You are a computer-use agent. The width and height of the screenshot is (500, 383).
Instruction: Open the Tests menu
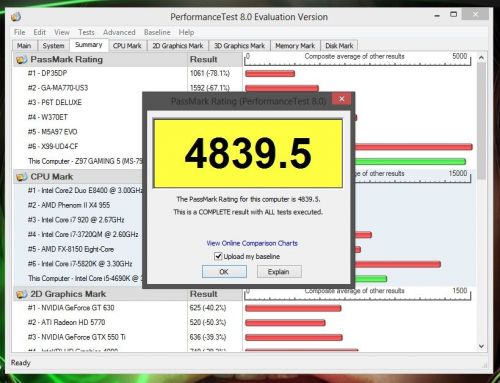pyautogui.click(x=86, y=32)
